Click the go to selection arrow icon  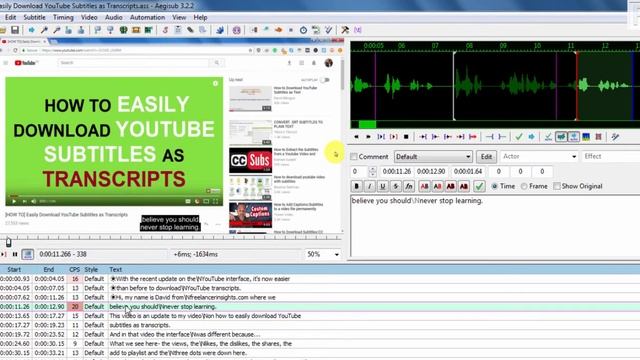click(531, 137)
